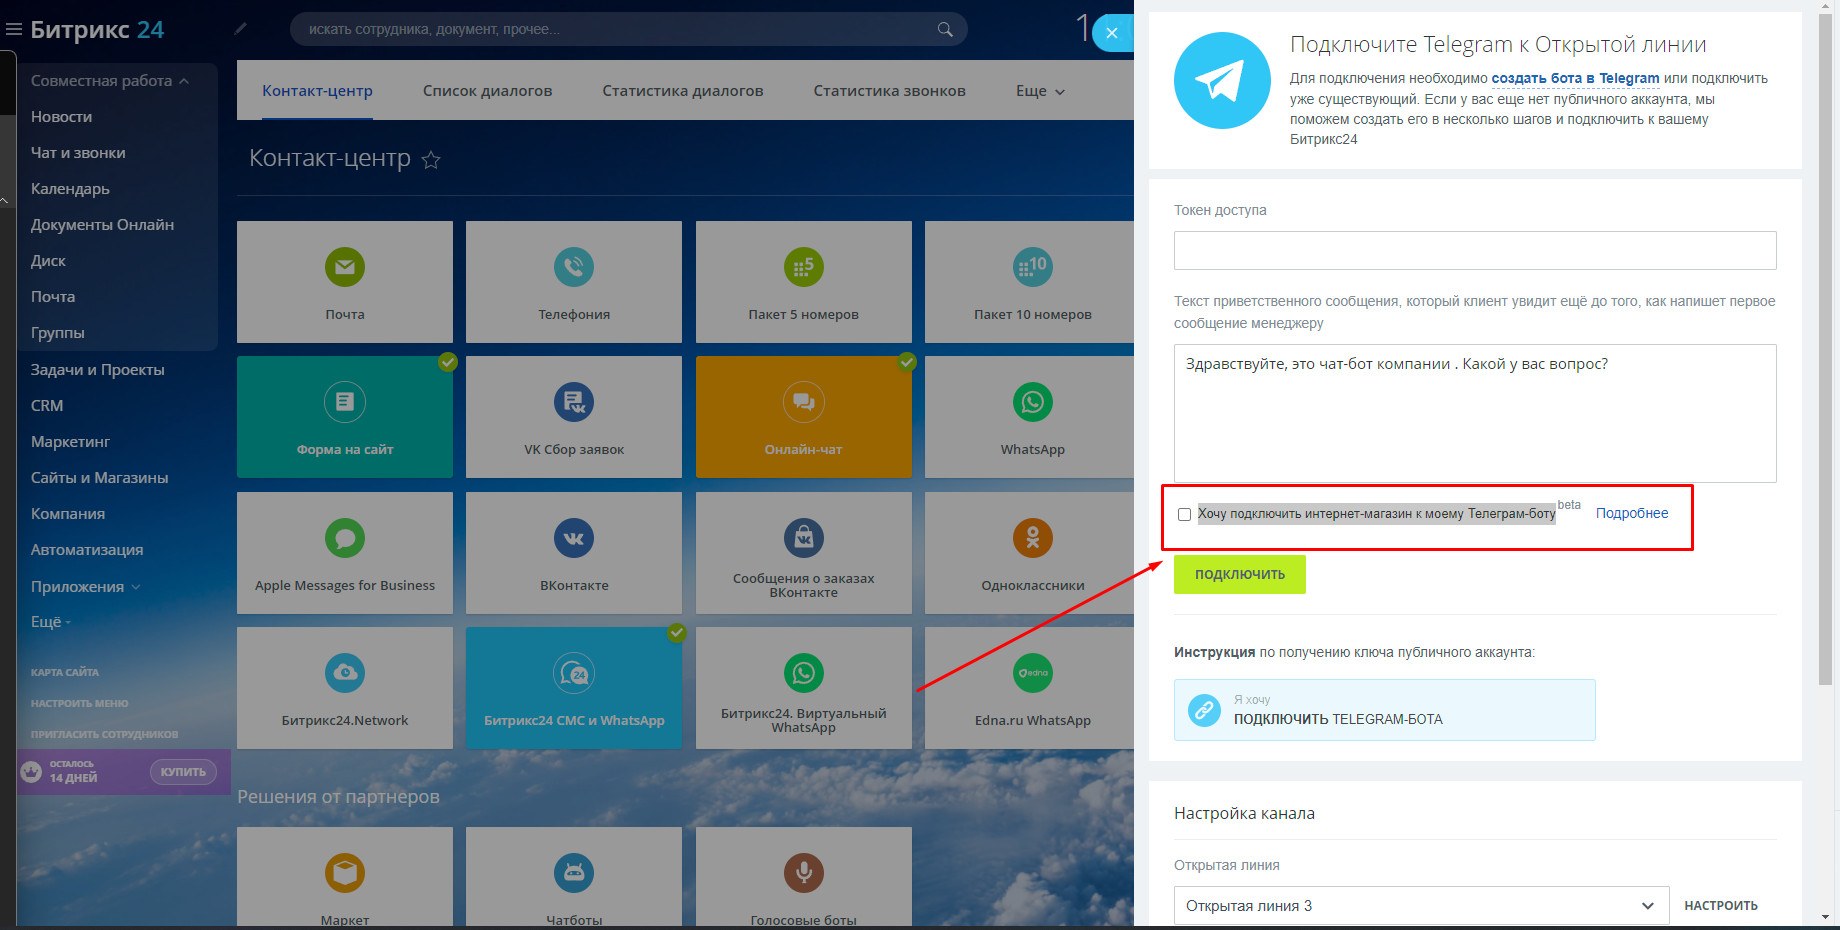Open the Голосовые боты partner tile icon
This screenshot has height=930, width=1840.
[804, 873]
